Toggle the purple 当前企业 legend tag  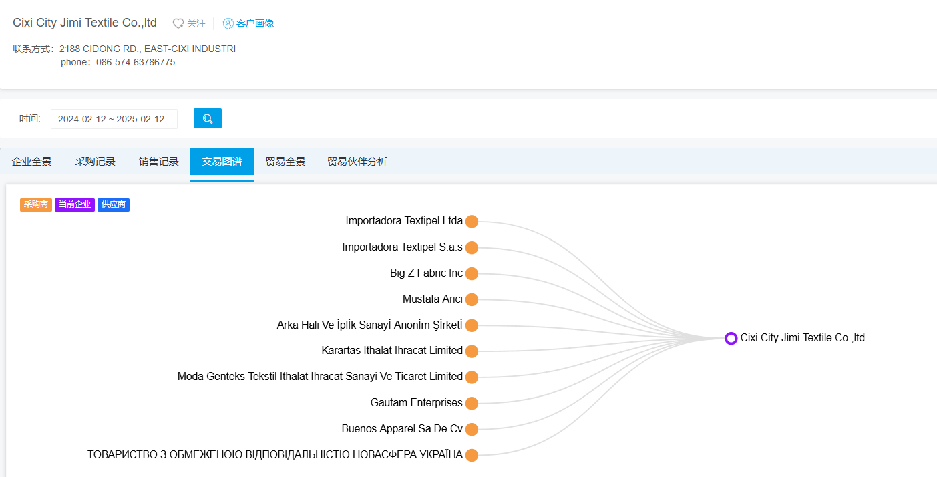75,204
